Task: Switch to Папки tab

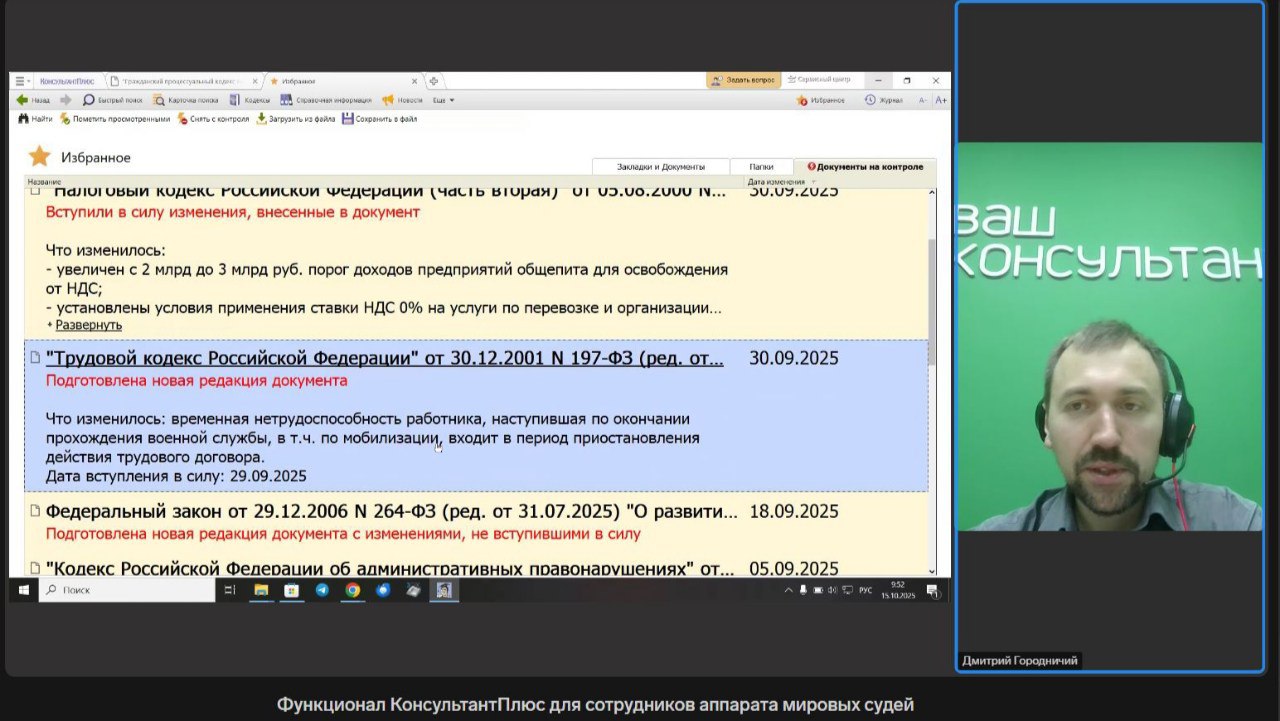Action: [x=761, y=167]
